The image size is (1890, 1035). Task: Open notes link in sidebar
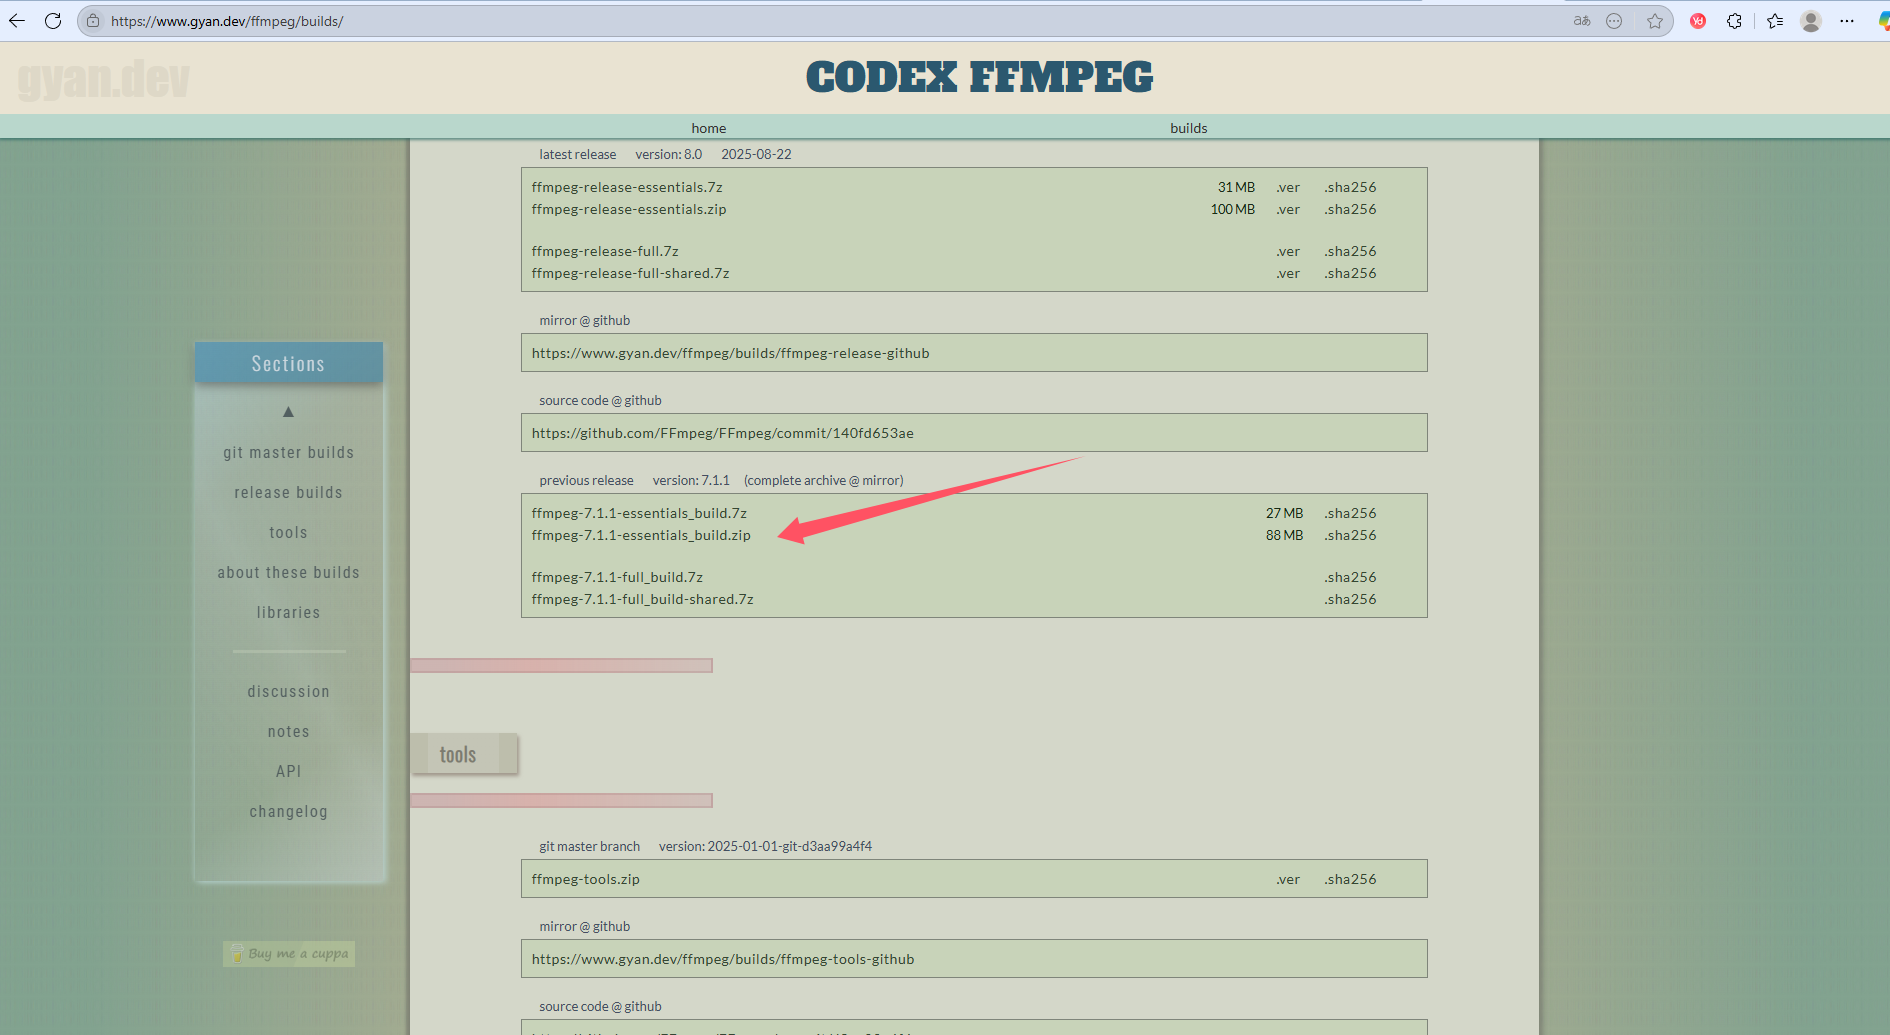click(289, 732)
